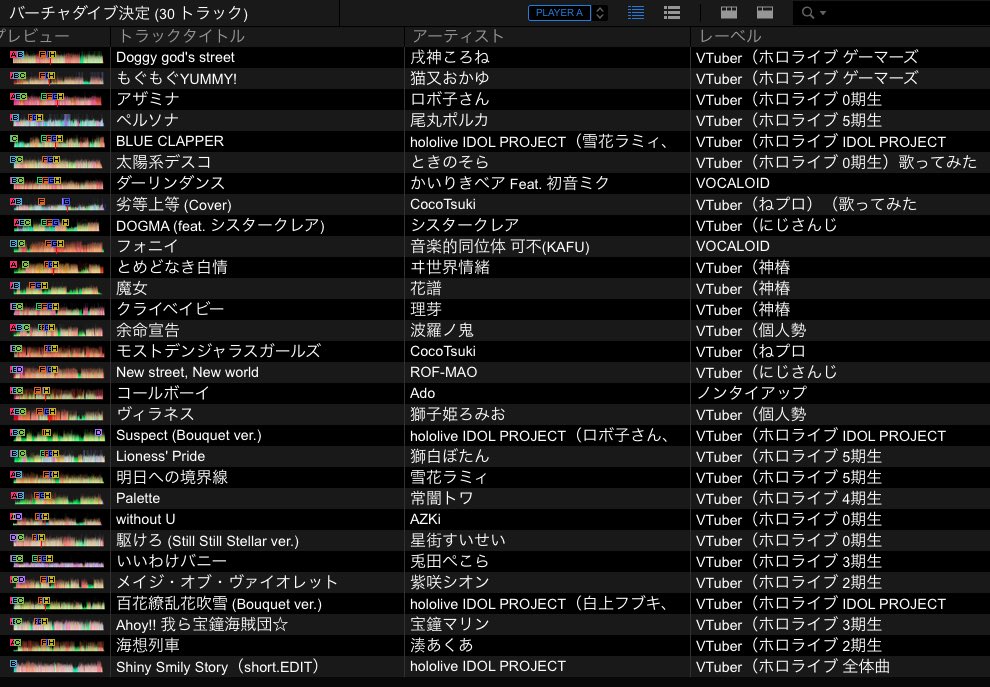Click the second window layout icon
The image size is (990, 687).
[x=765, y=13]
